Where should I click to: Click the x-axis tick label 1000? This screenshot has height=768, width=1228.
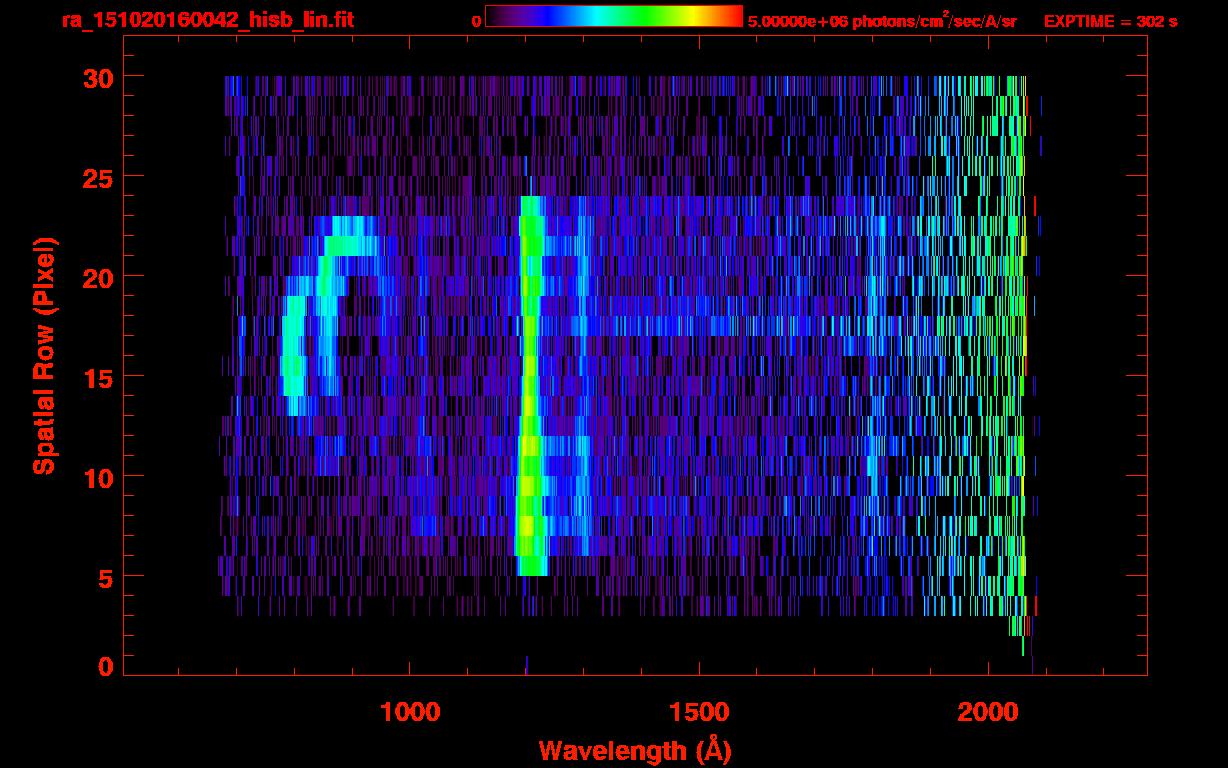pos(410,712)
